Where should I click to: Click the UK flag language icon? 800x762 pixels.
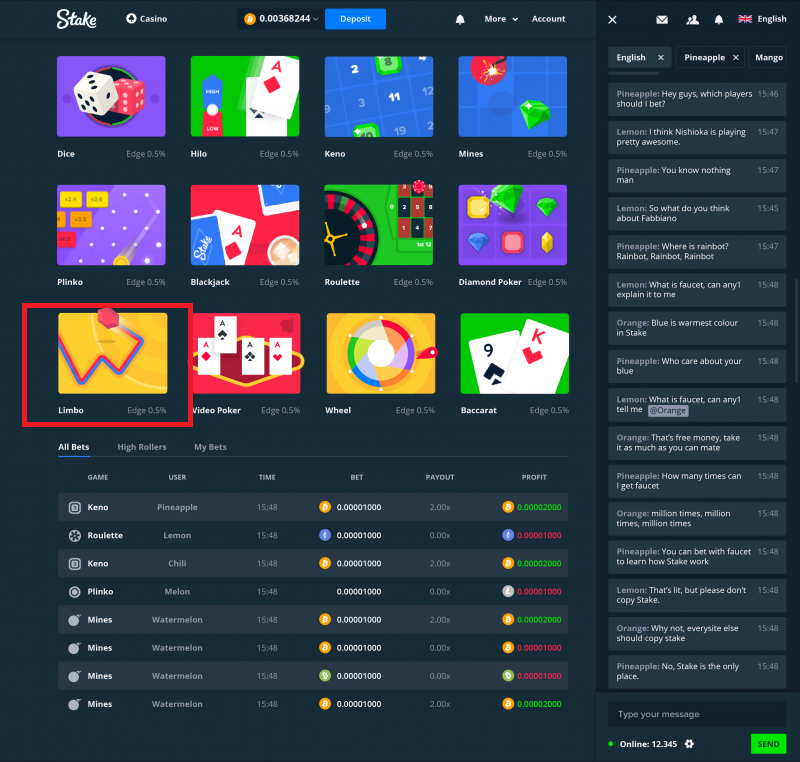click(x=745, y=19)
